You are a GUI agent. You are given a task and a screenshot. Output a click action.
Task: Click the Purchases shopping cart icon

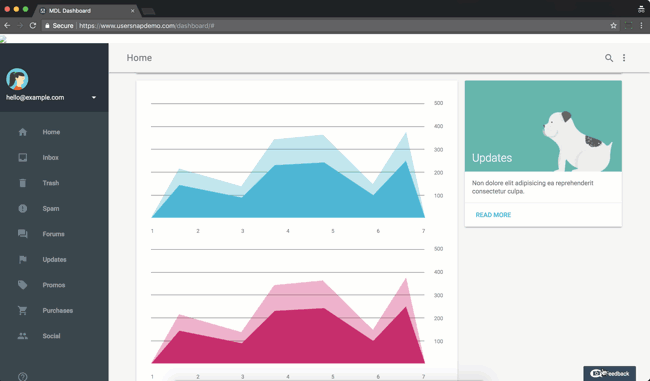point(23,311)
